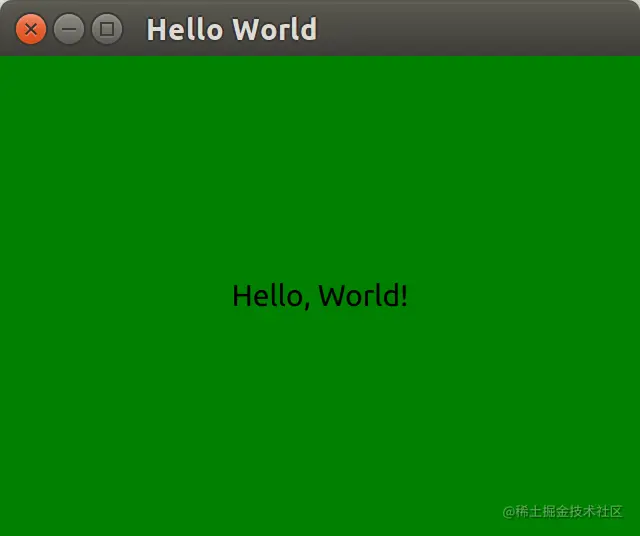Click the "Hello, World!" label text
This screenshot has height=536, width=640.
pyautogui.click(x=320, y=296)
